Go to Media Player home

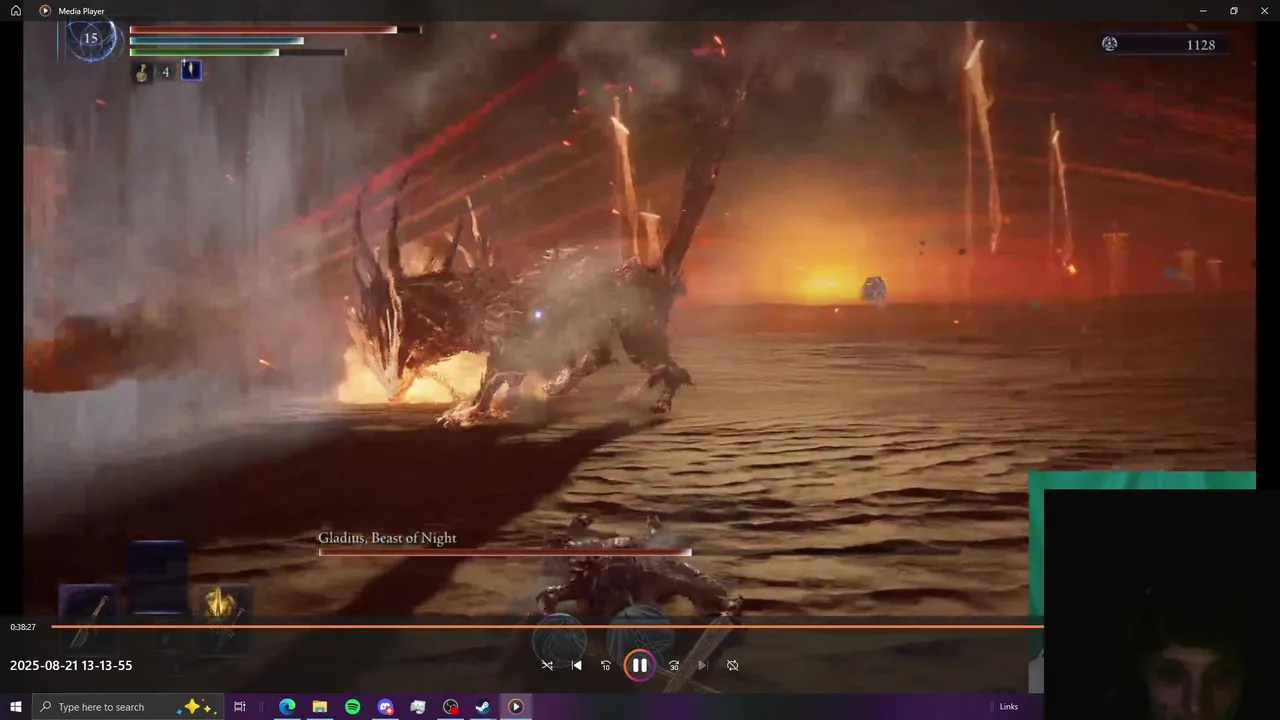click(x=16, y=10)
